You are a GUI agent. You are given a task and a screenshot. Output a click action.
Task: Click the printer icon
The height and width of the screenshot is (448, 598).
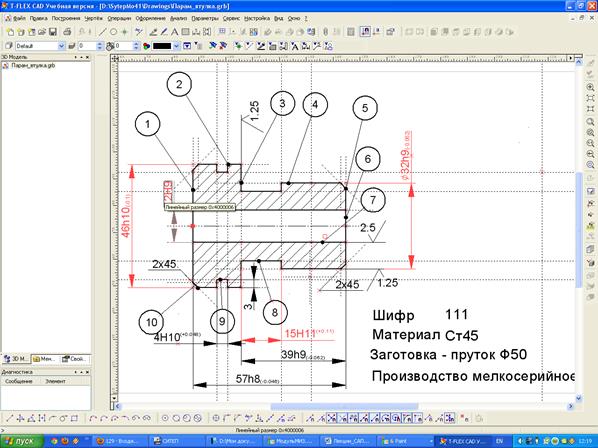tap(67, 32)
